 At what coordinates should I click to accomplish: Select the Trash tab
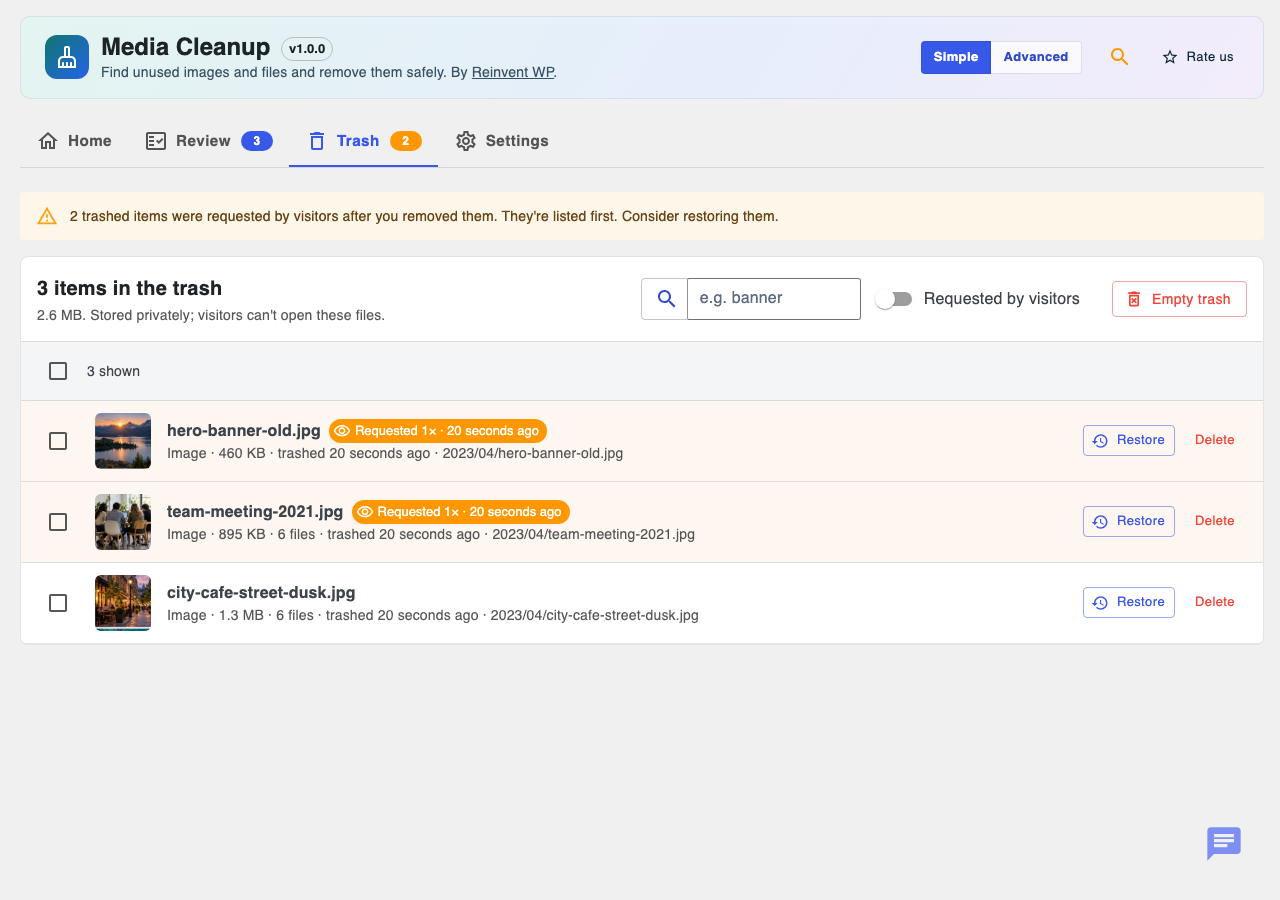click(x=364, y=141)
